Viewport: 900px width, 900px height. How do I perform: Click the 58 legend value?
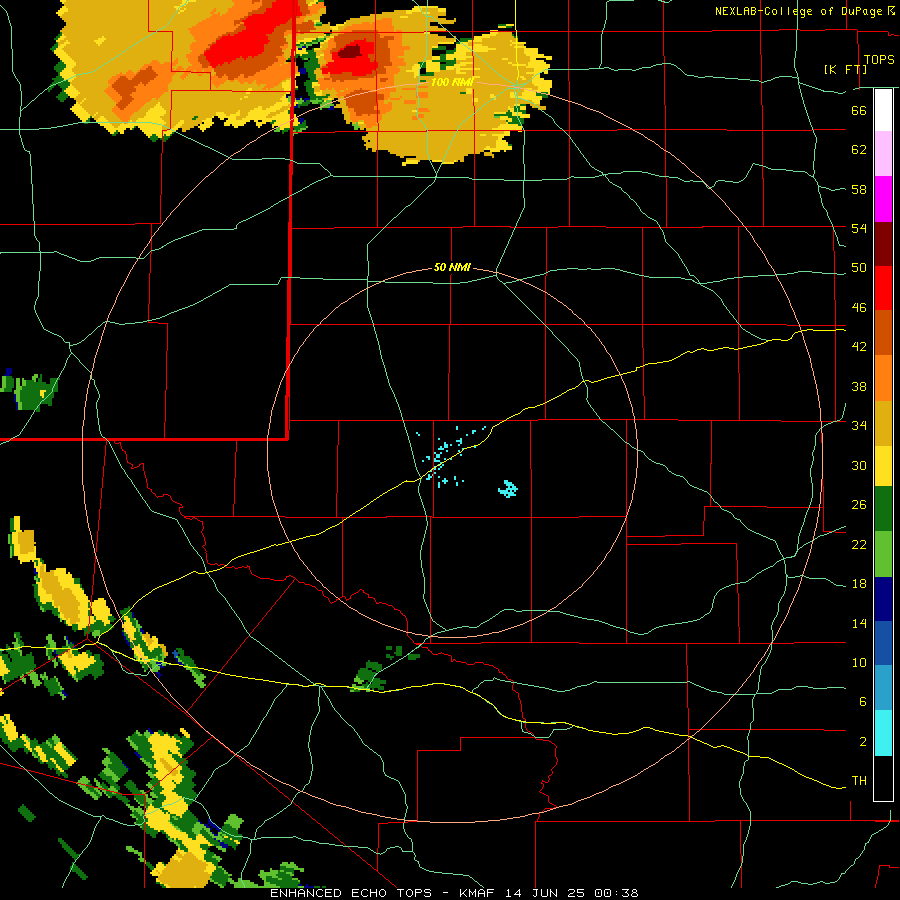click(x=859, y=189)
